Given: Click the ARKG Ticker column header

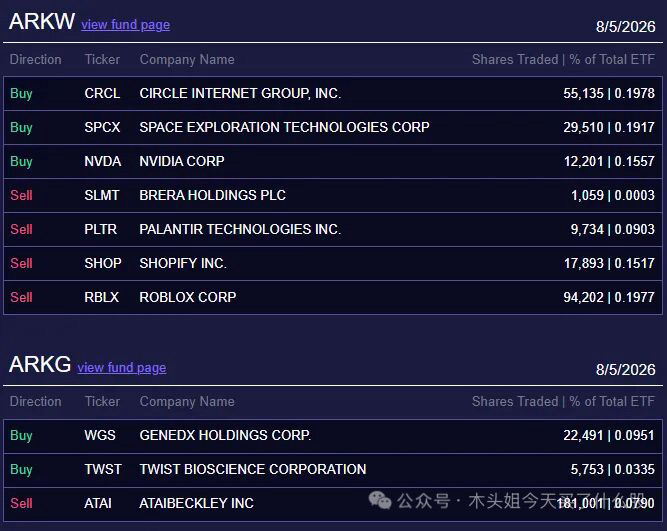Looking at the screenshot, I should [102, 401].
